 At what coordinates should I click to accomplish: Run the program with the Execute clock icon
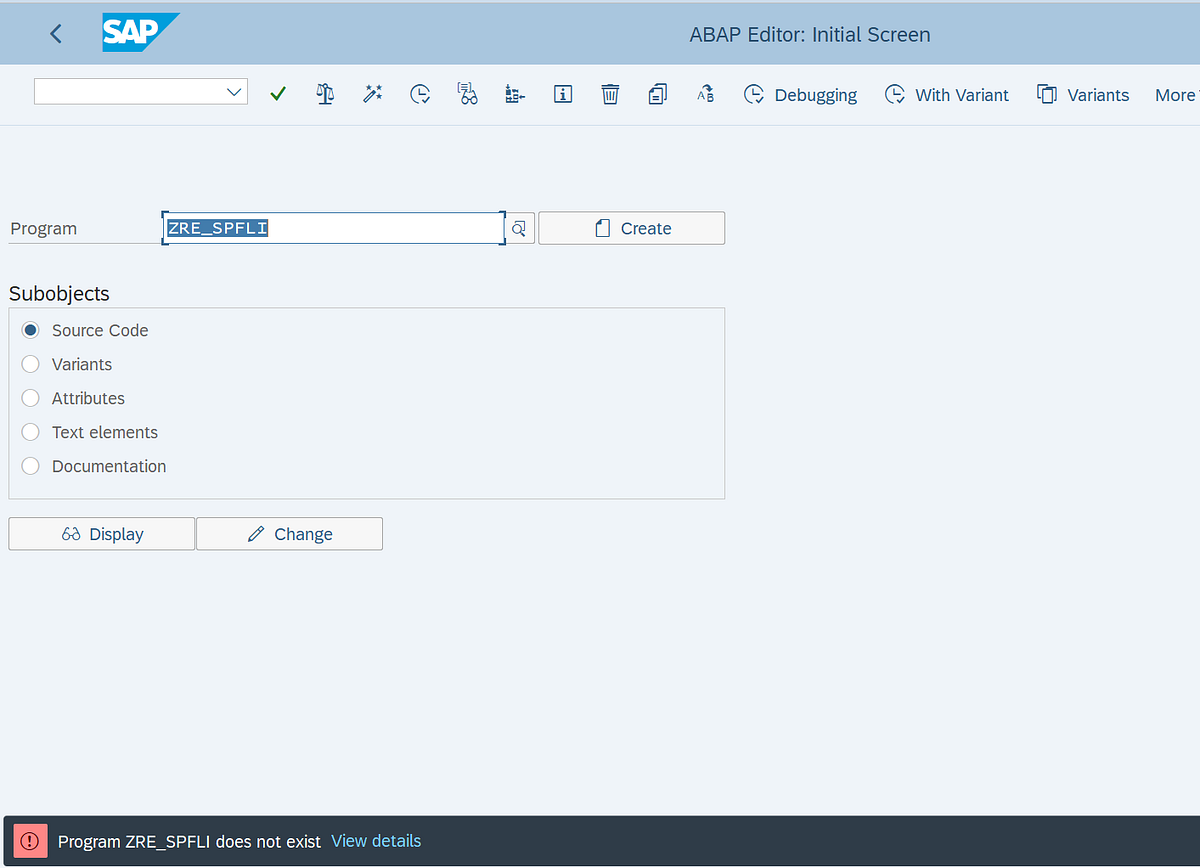(x=419, y=93)
